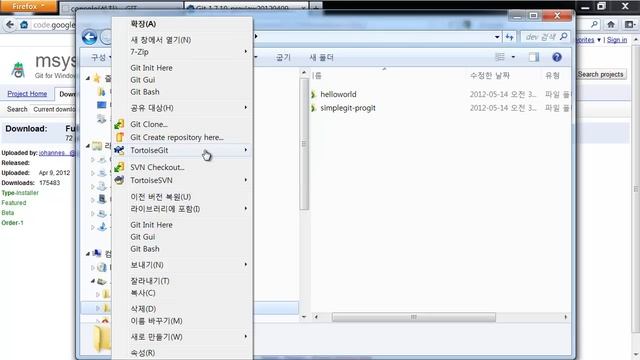Click the 유형 column header
This screenshot has width=640, height=360.
point(552,76)
